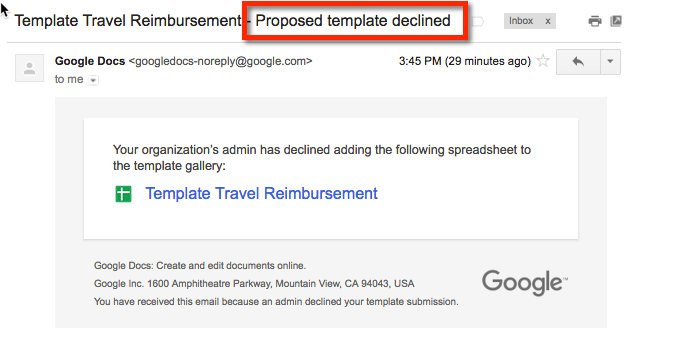Click the Mountain View address footer line
Screen dimensions: 675x360
coord(254,284)
